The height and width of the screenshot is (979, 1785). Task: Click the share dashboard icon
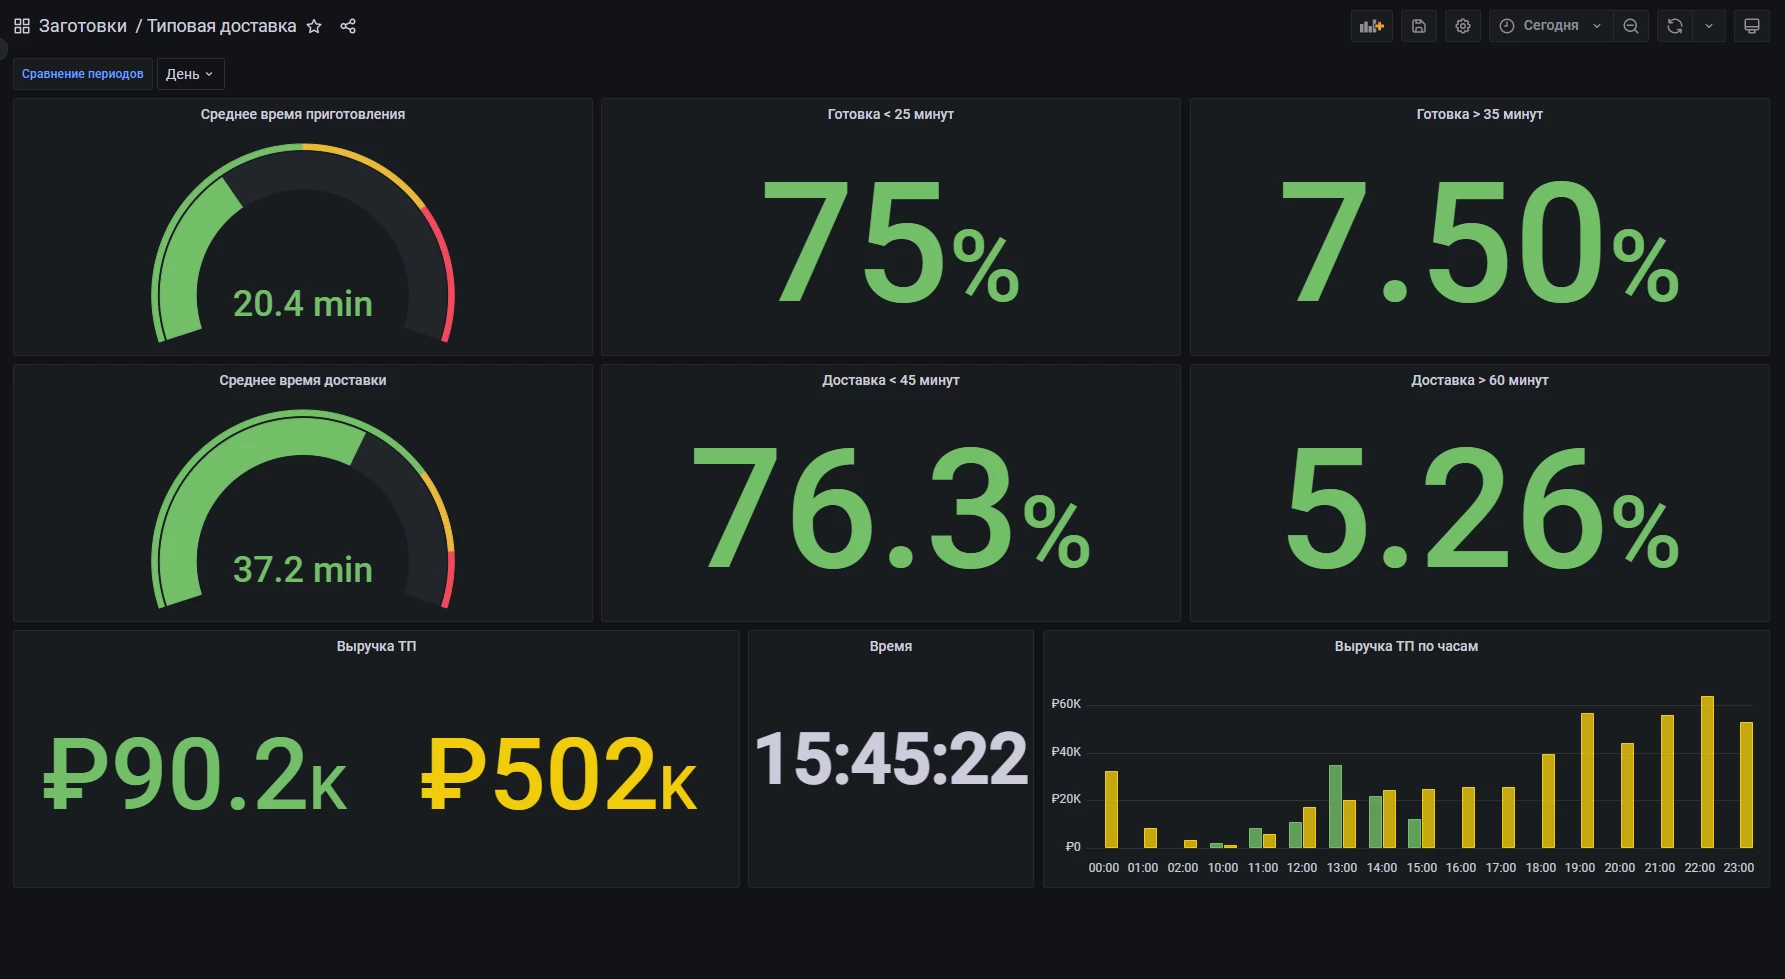point(348,26)
